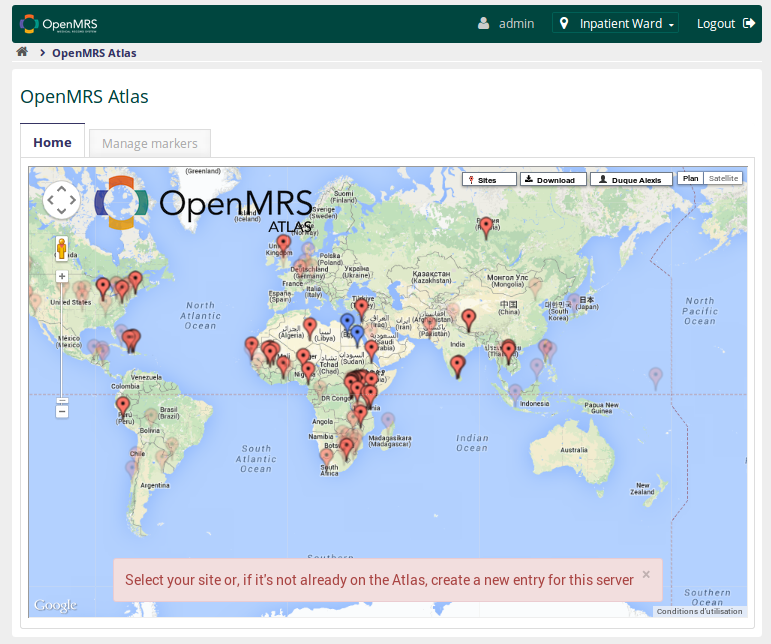Go to home via house icon
Viewport: 771px width, 644px height.
click(x=22, y=52)
